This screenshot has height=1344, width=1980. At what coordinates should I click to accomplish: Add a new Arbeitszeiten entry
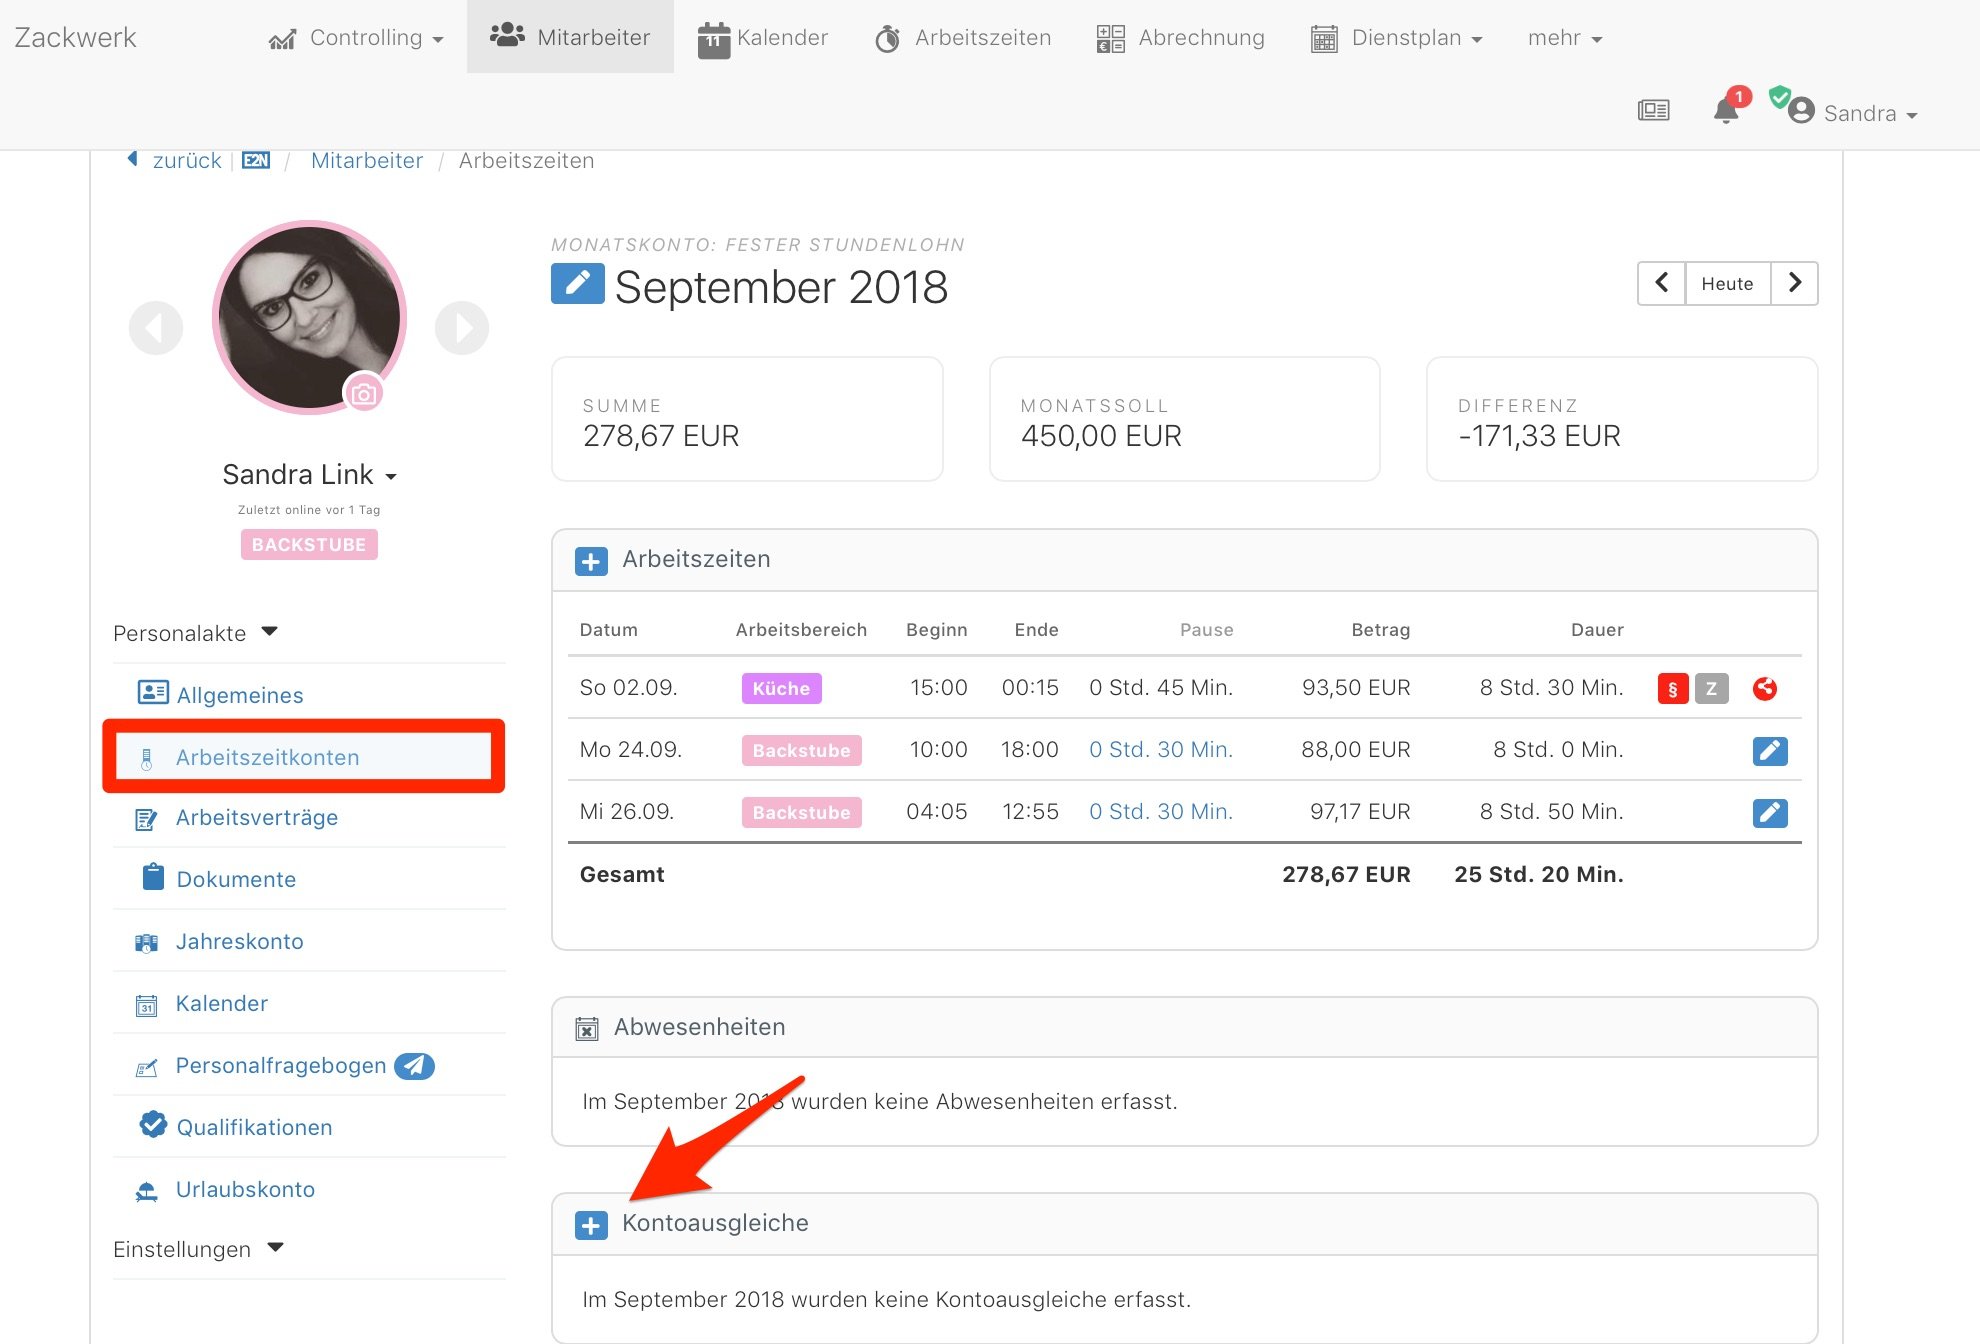click(591, 561)
